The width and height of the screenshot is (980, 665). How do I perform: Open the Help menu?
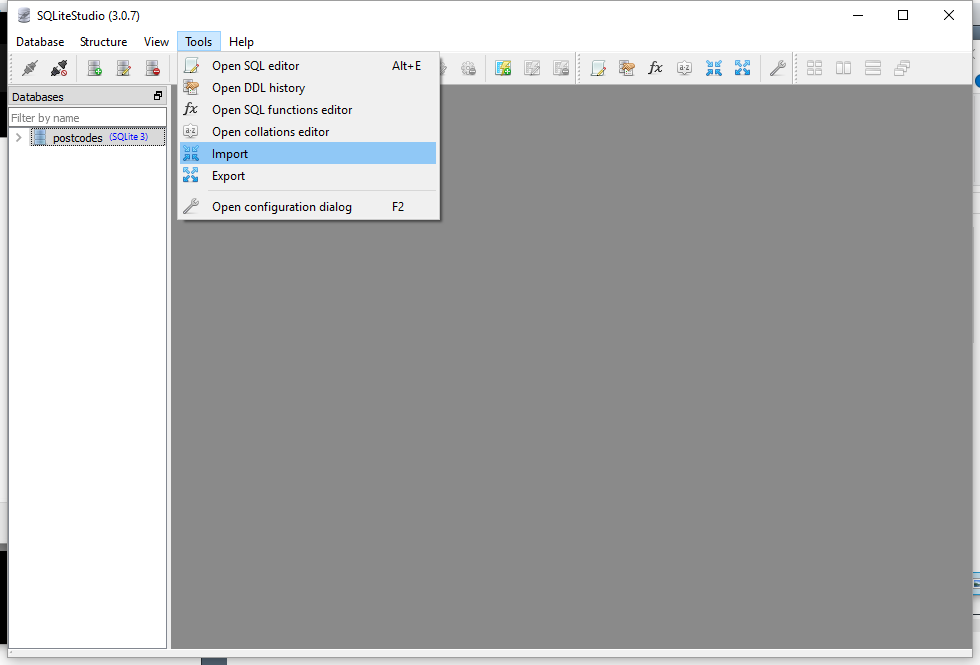coord(241,42)
